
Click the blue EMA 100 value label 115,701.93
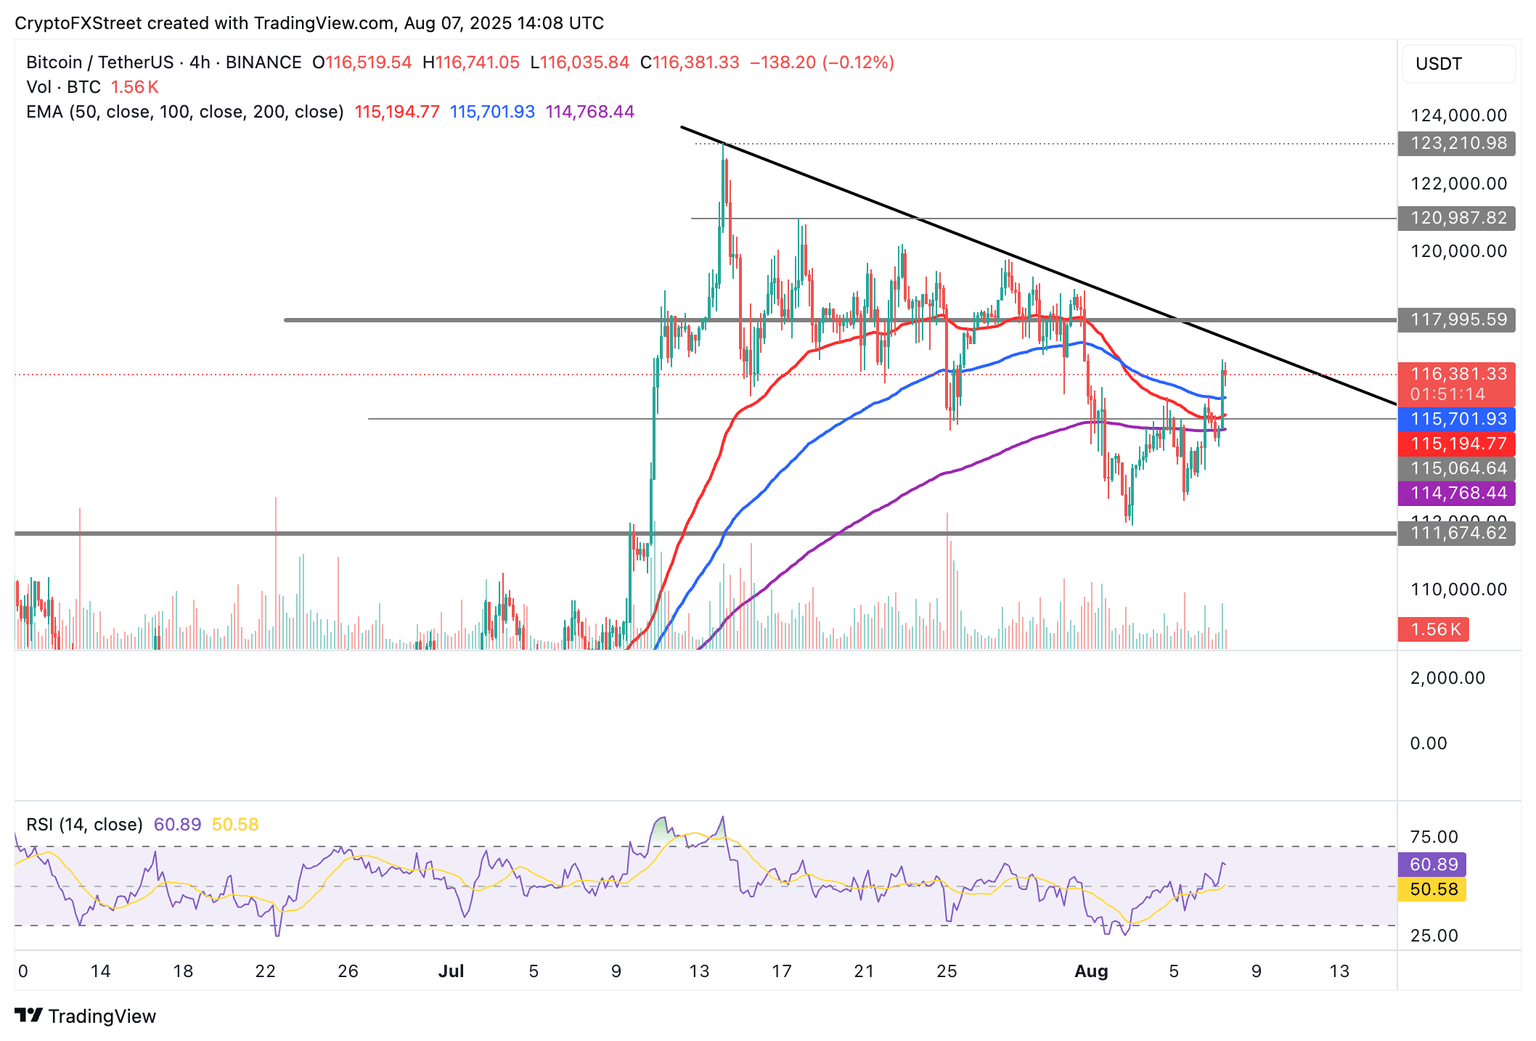1456,419
